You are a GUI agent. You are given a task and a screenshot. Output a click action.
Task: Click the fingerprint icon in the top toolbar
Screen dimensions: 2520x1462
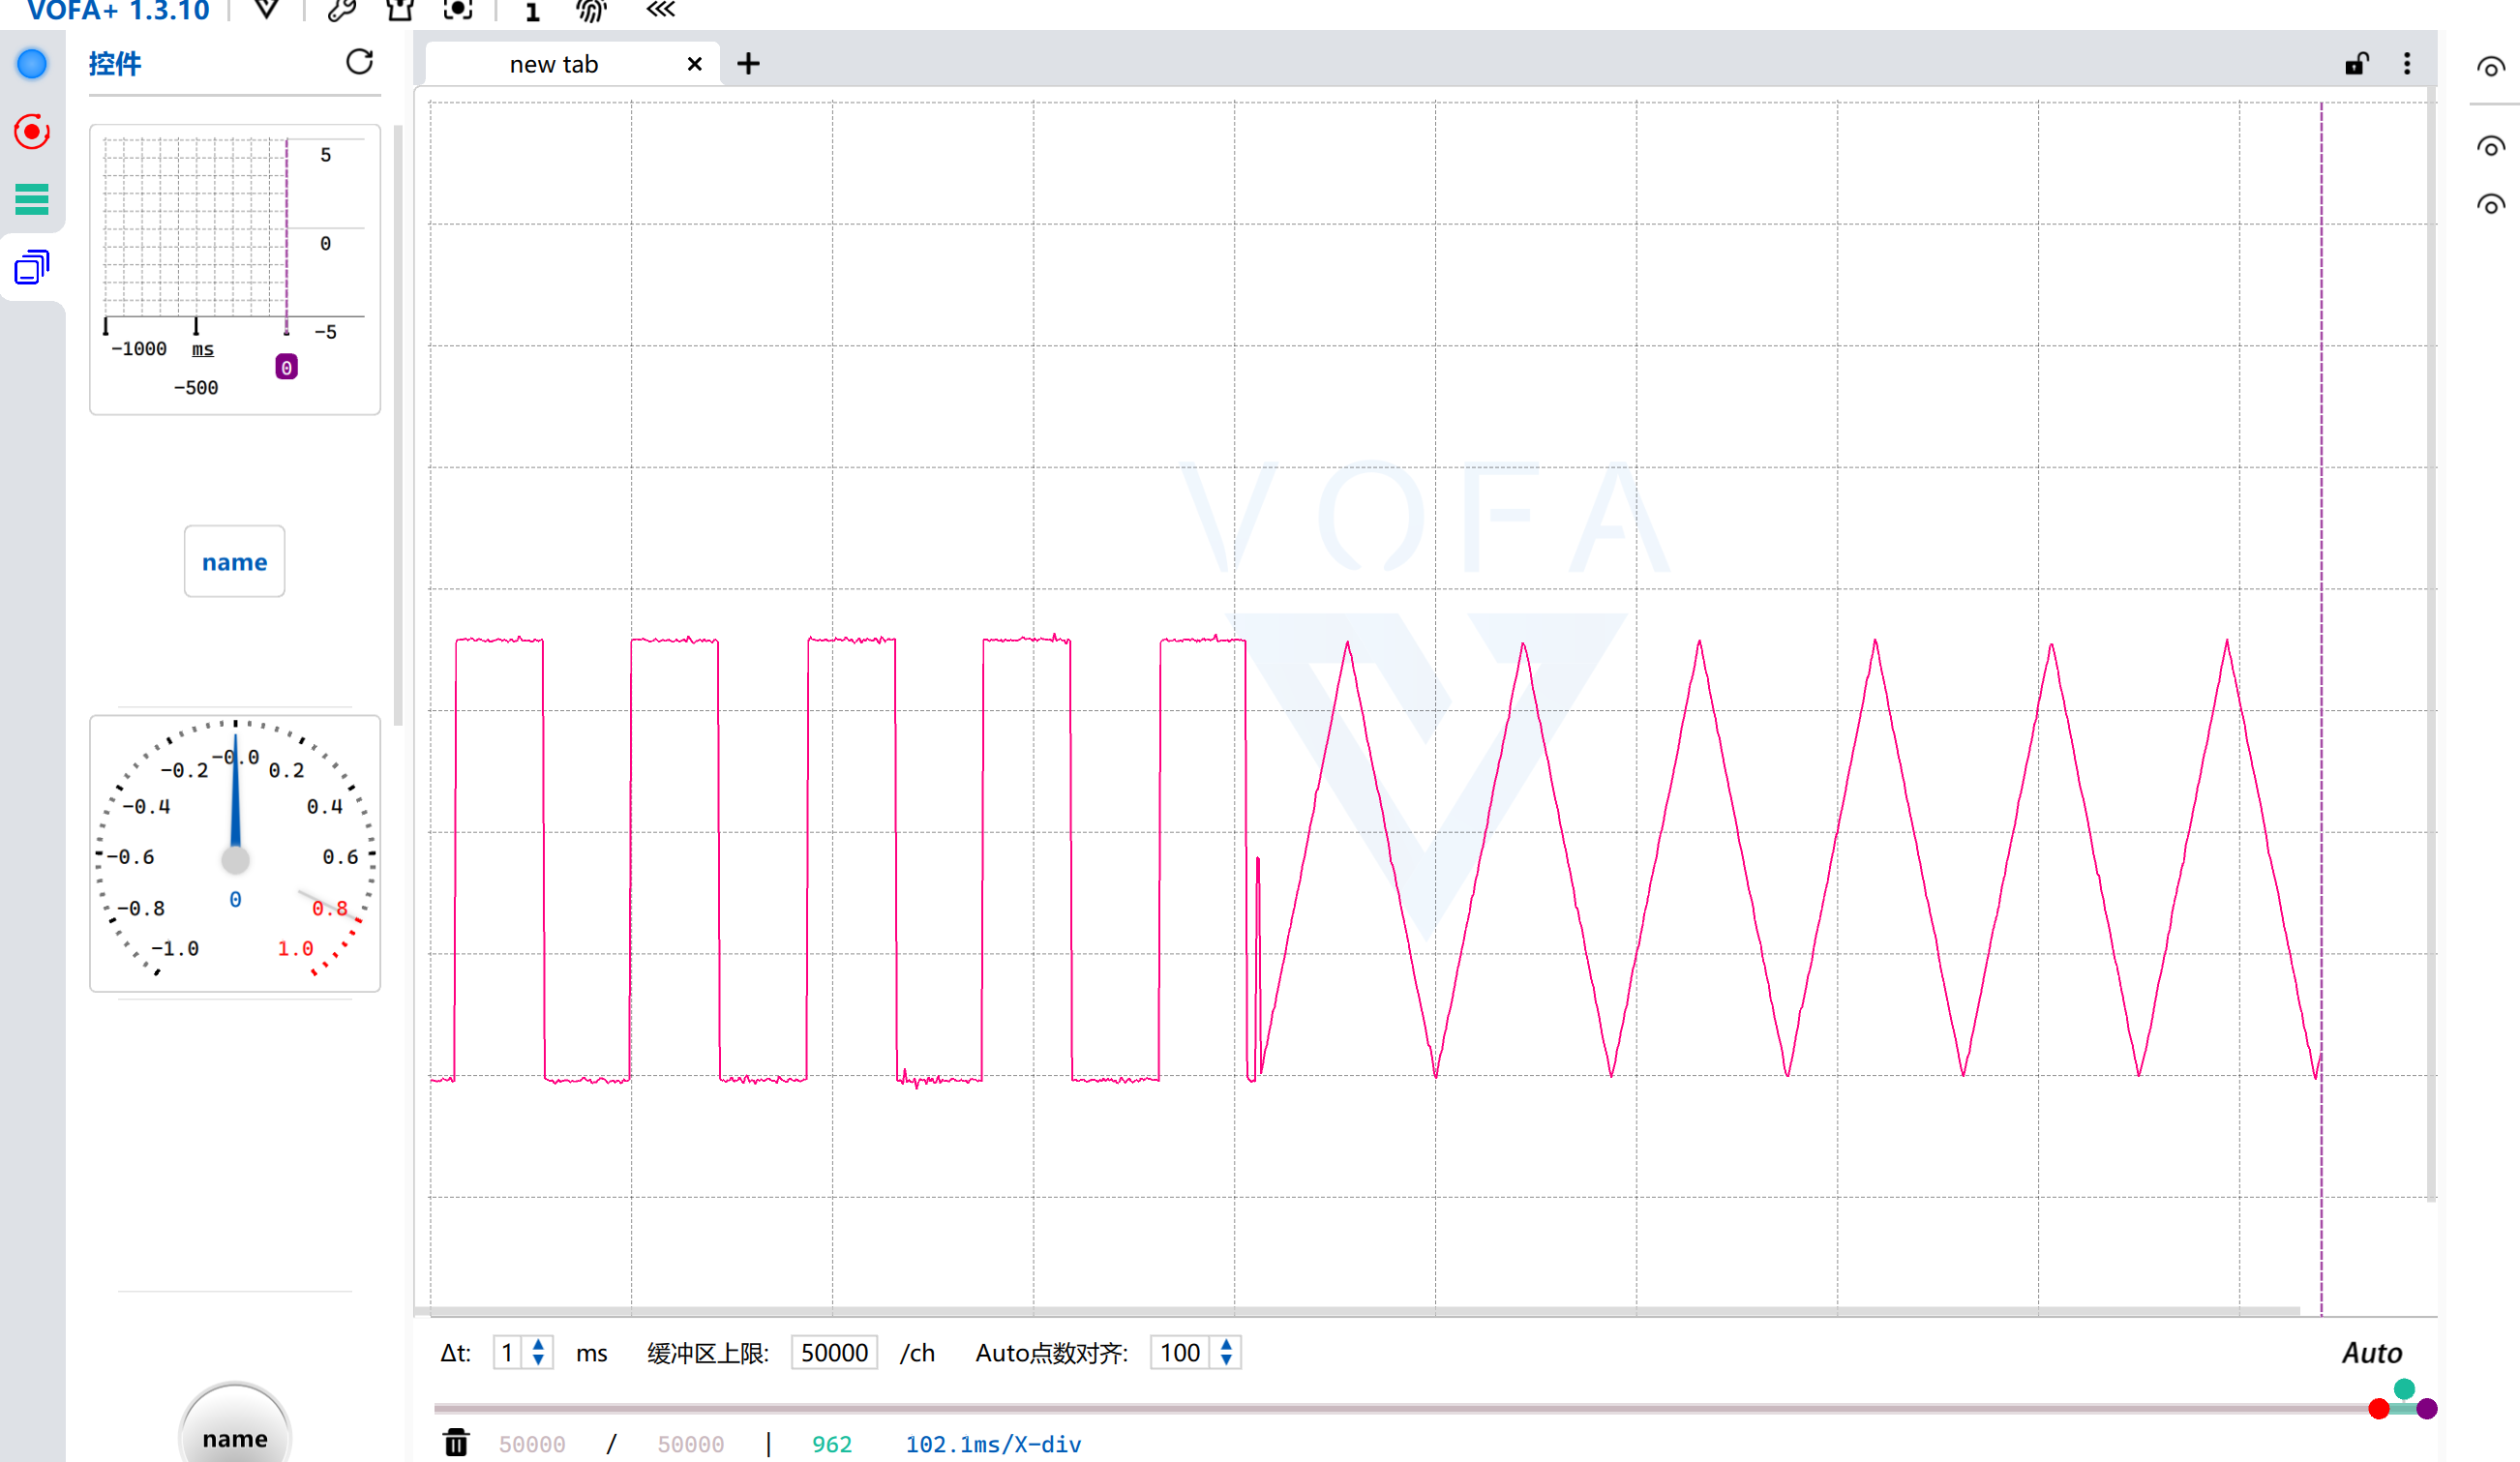(x=590, y=11)
